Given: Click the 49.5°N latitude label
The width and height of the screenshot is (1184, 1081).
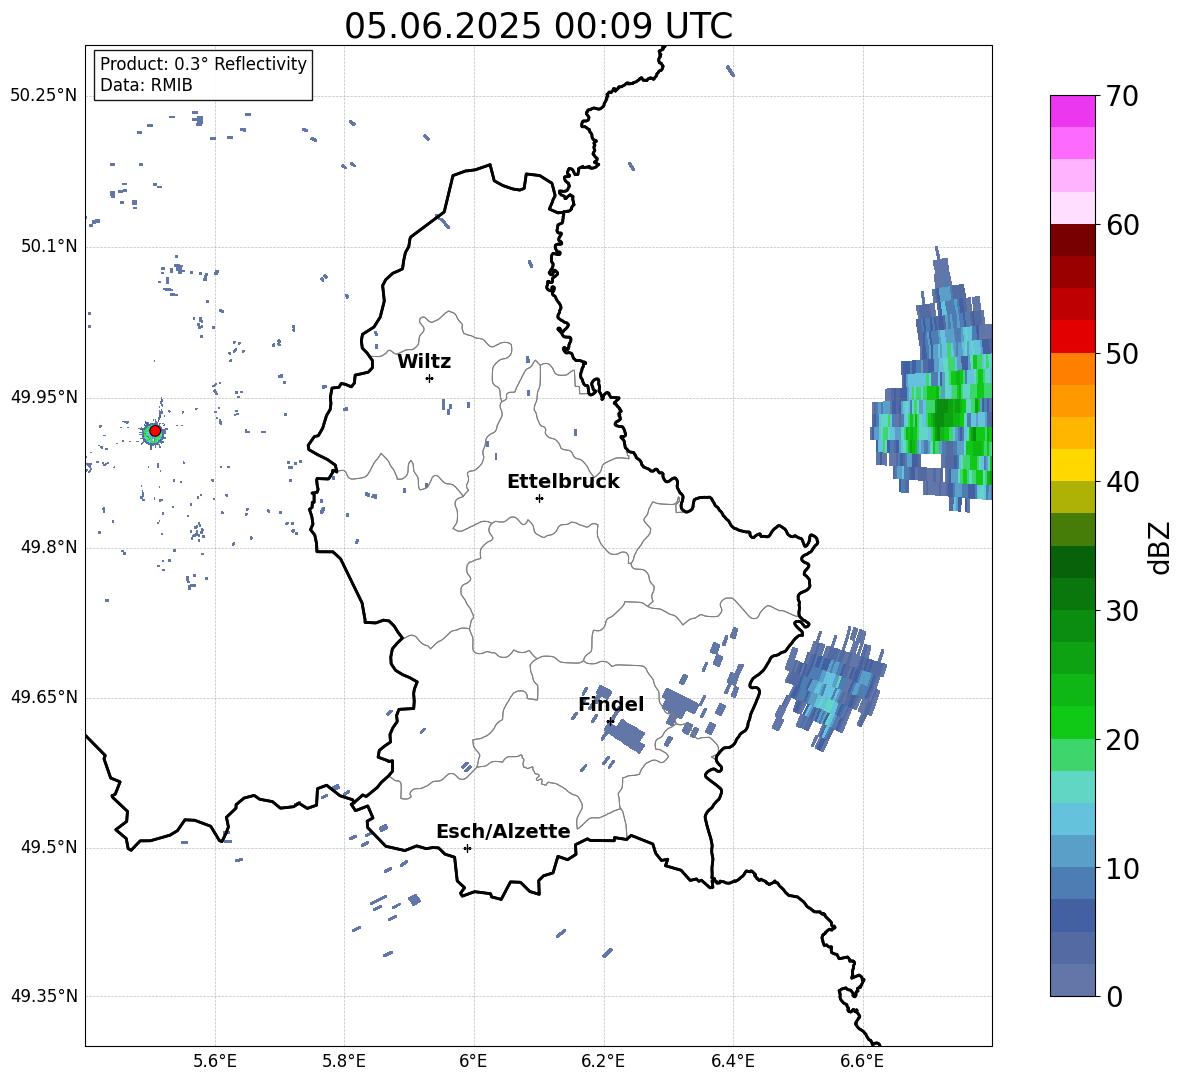Looking at the screenshot, I should pyautogui.click(x=49, y=847).
